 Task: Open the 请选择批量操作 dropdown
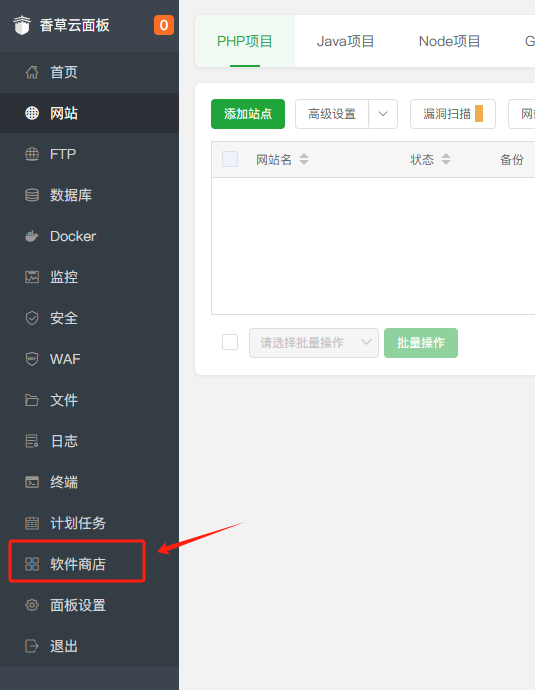tap(314, 343)
